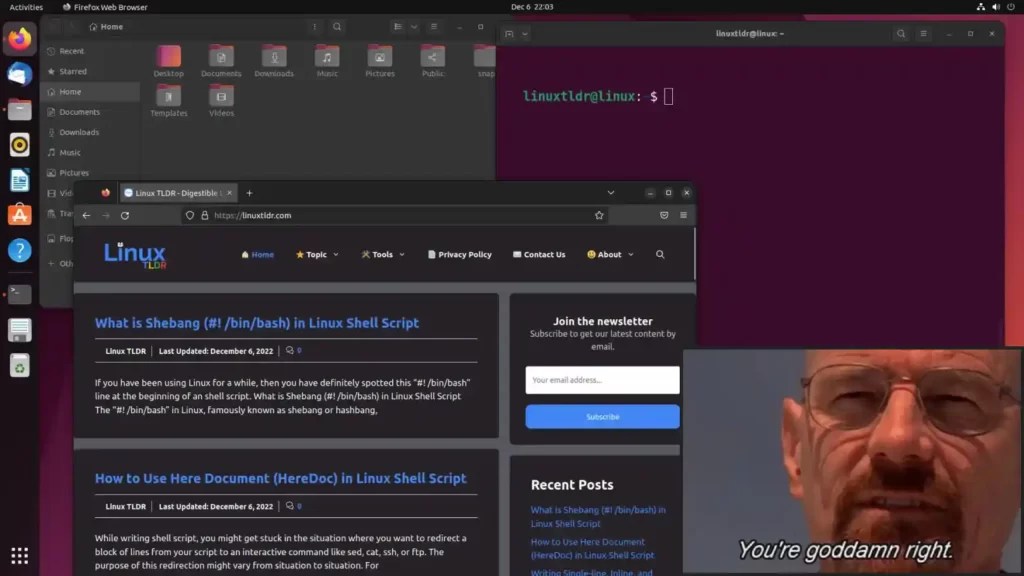The width and height of the screenshot is (1024, 576).
Task: Click the terminal window search icon
Action: pyautogui.click(x=901, y=33)
